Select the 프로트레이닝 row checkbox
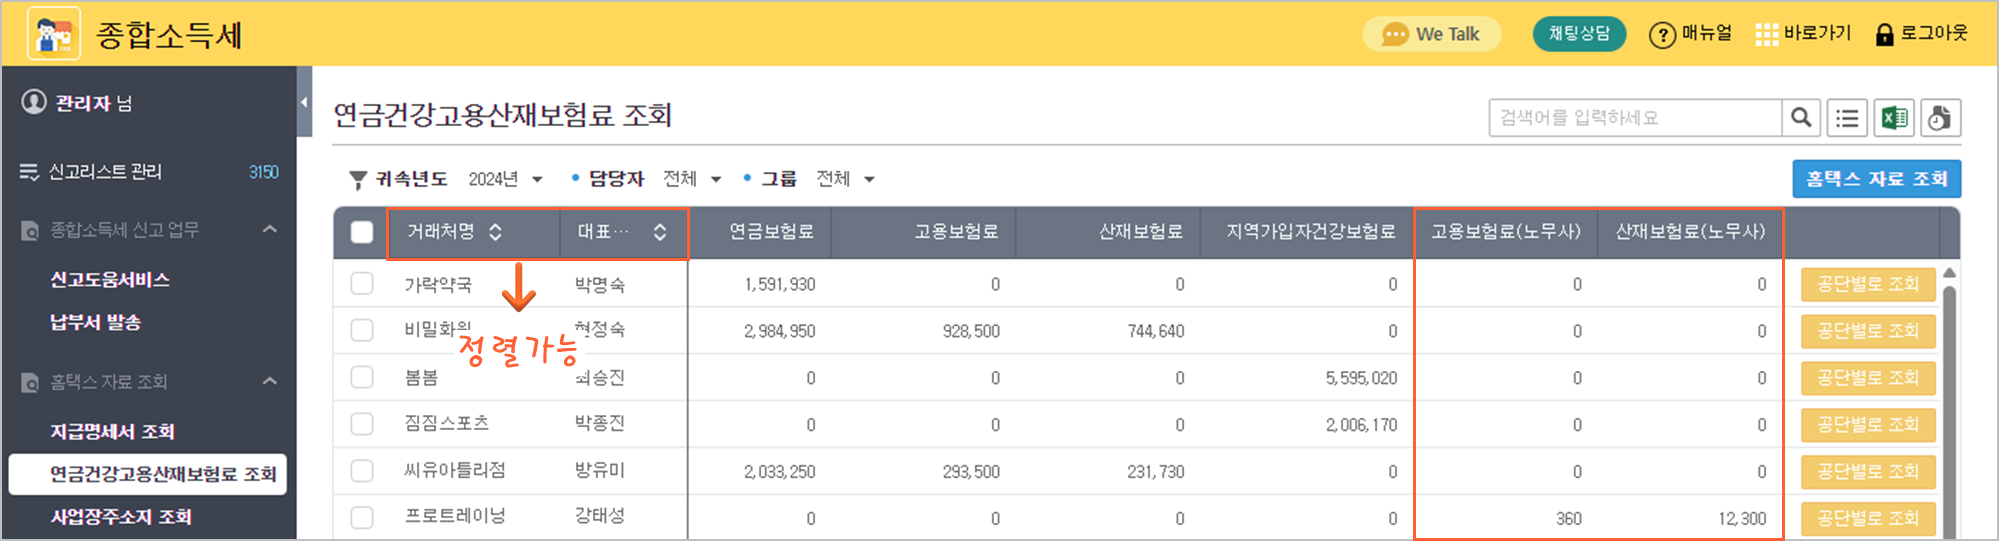1999x541 pixels. (x=362, y=517)
